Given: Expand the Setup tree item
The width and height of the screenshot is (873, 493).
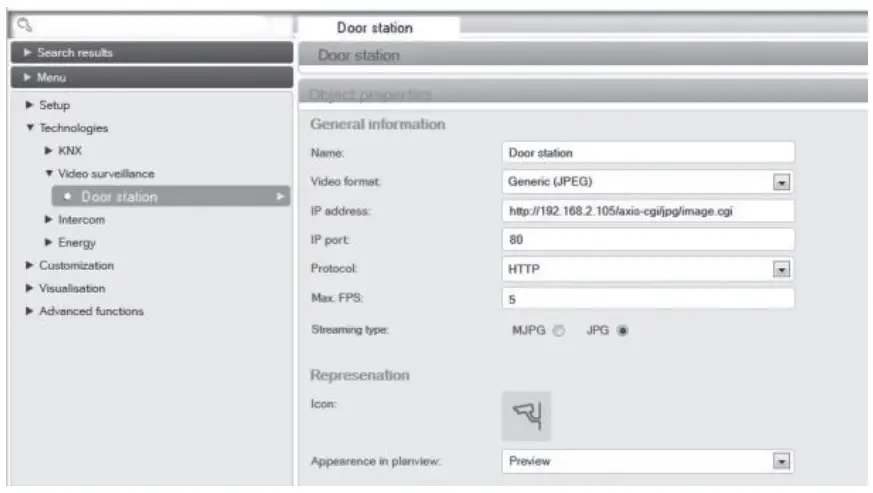Looking at the screenshot, I should click(x=30, y=105).
